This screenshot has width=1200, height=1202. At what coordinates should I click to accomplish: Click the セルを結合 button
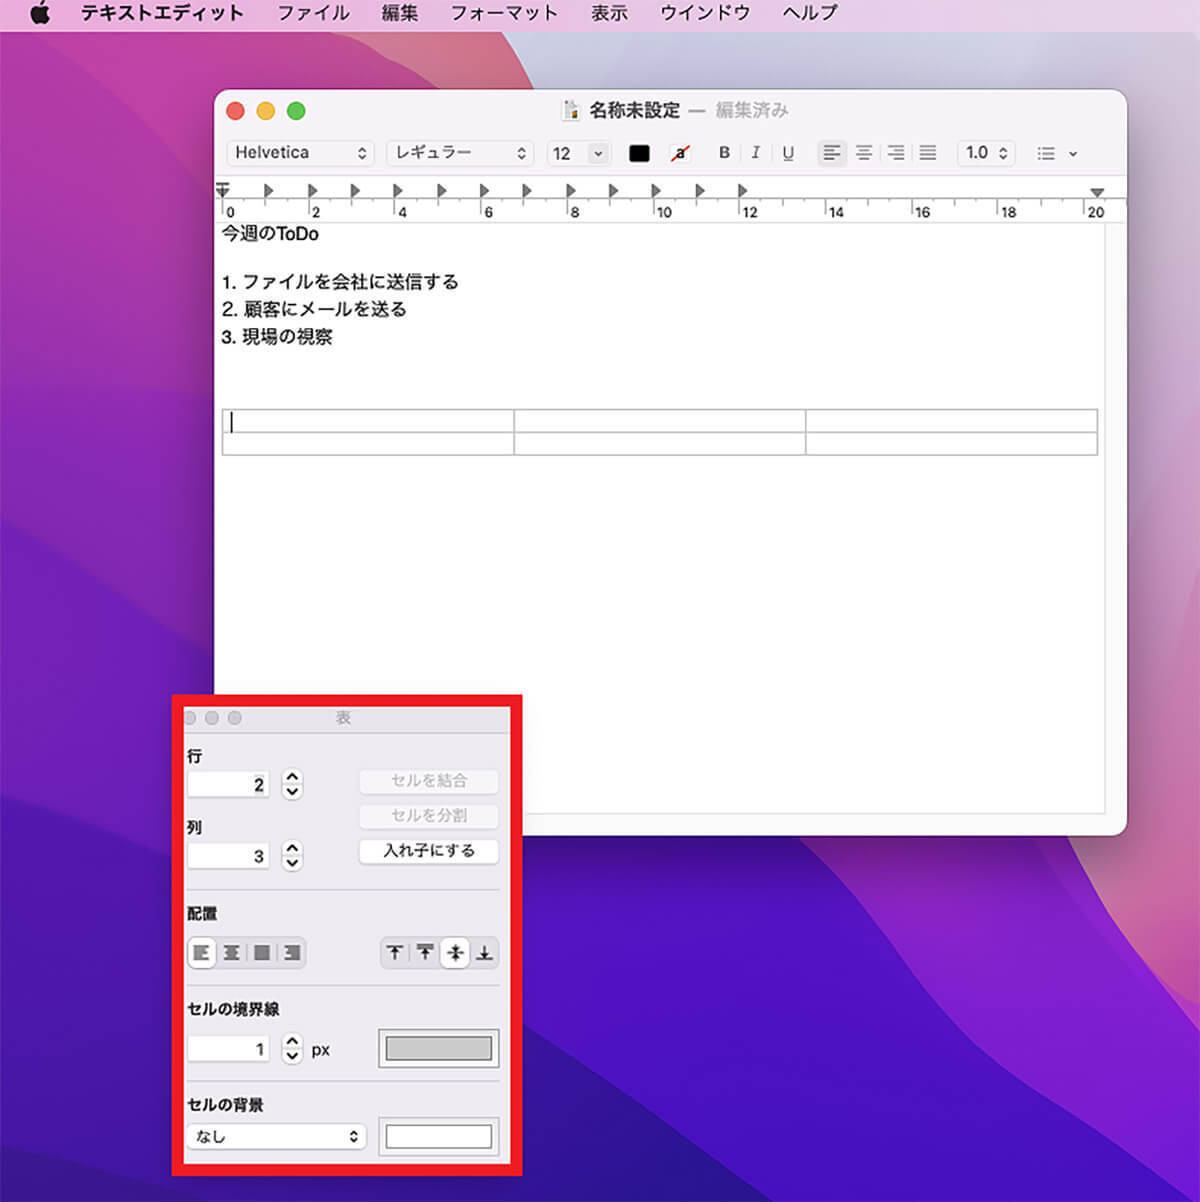[429, 781]
